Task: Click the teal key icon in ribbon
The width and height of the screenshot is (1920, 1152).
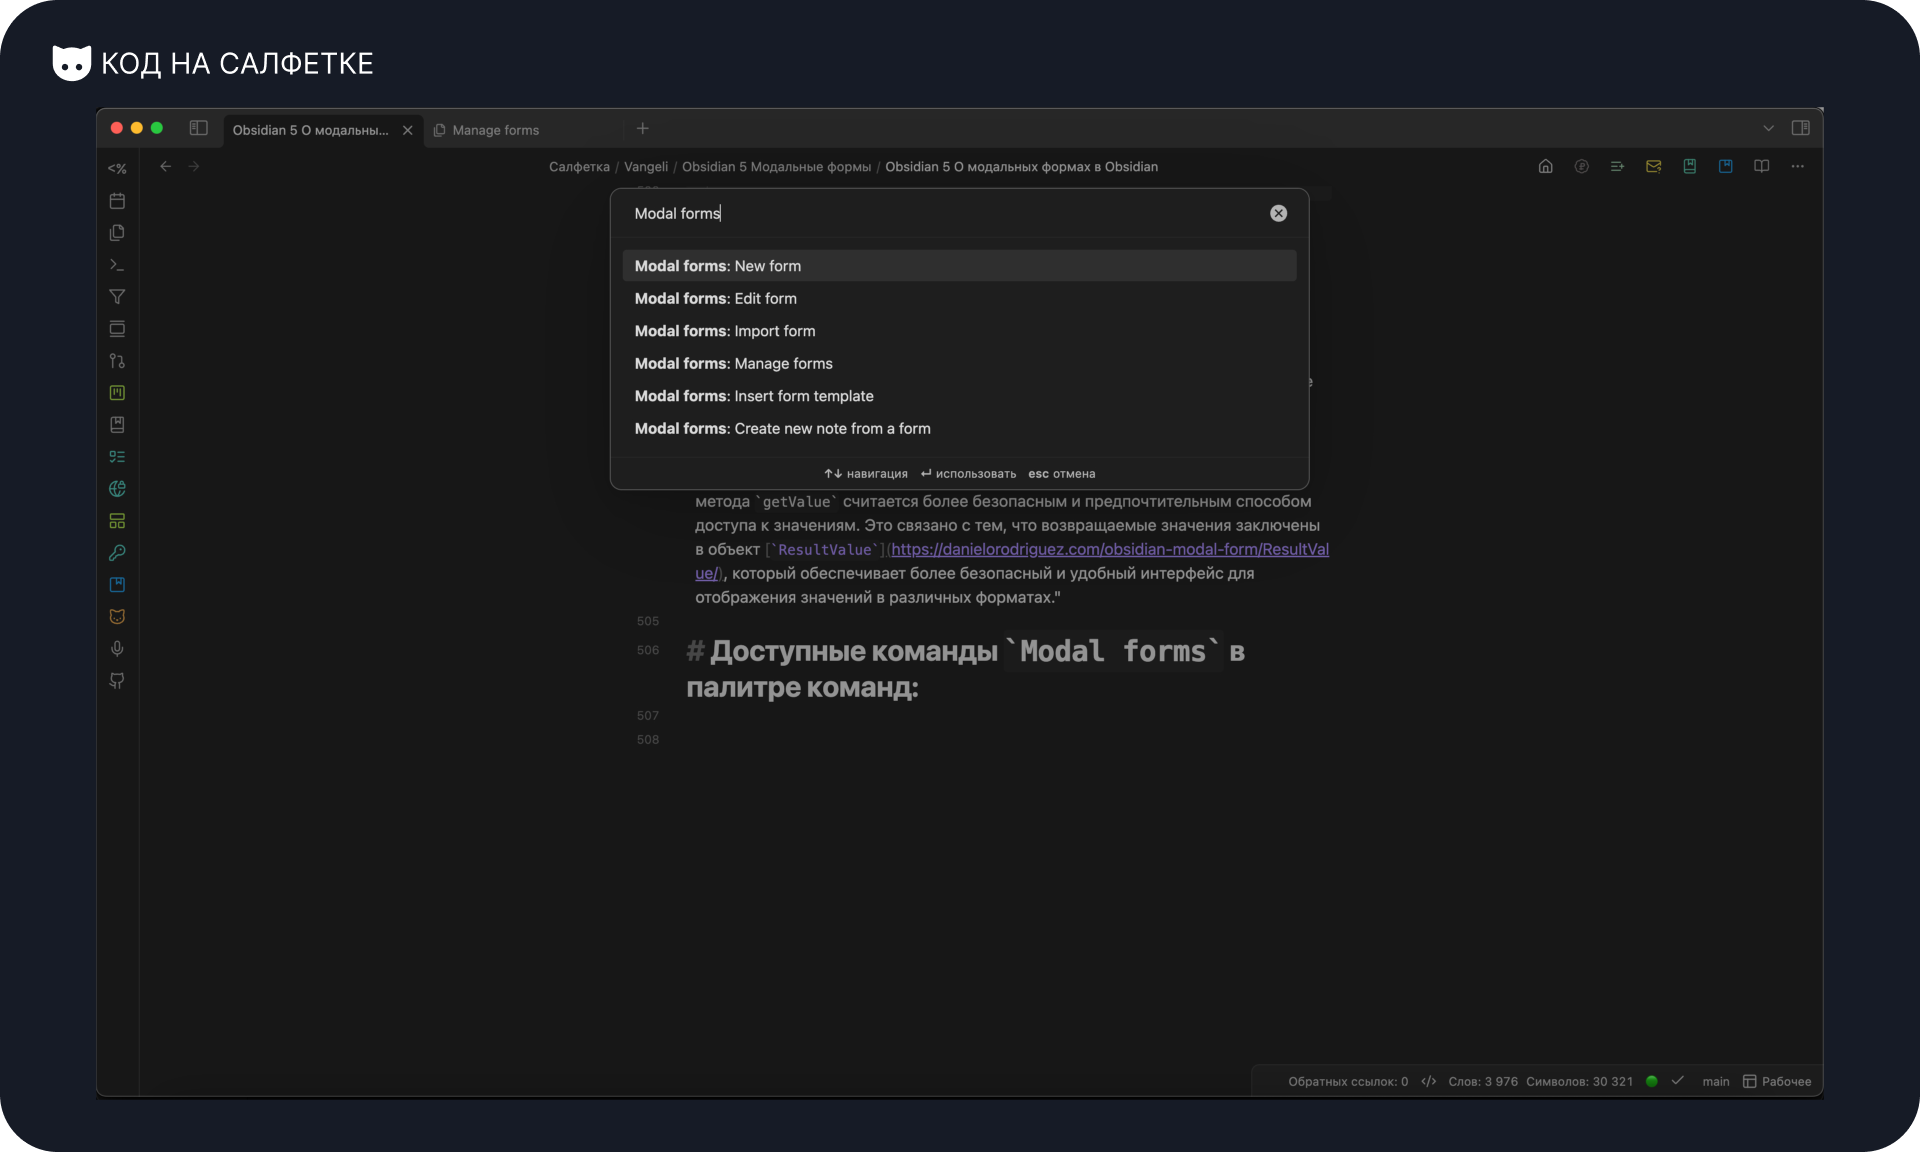Action: click(x=117, y=553)
